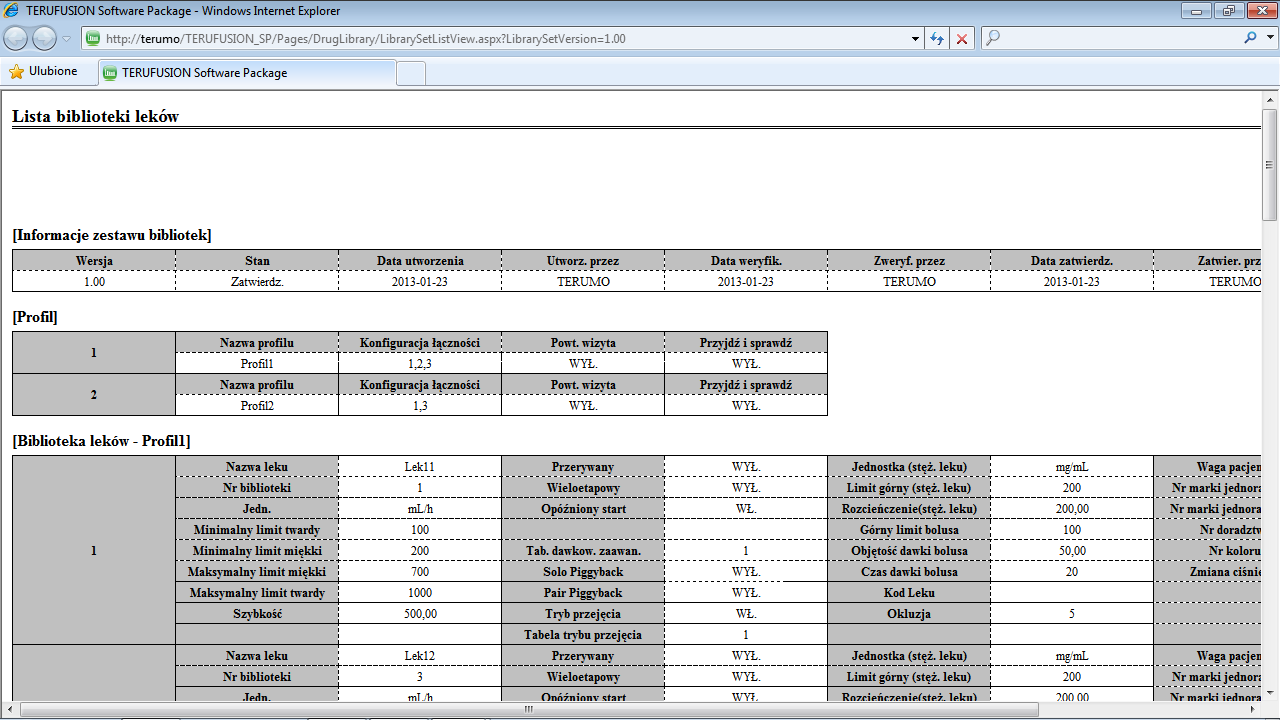Click the 'Pair Piggyback' label

coord(583,593)
